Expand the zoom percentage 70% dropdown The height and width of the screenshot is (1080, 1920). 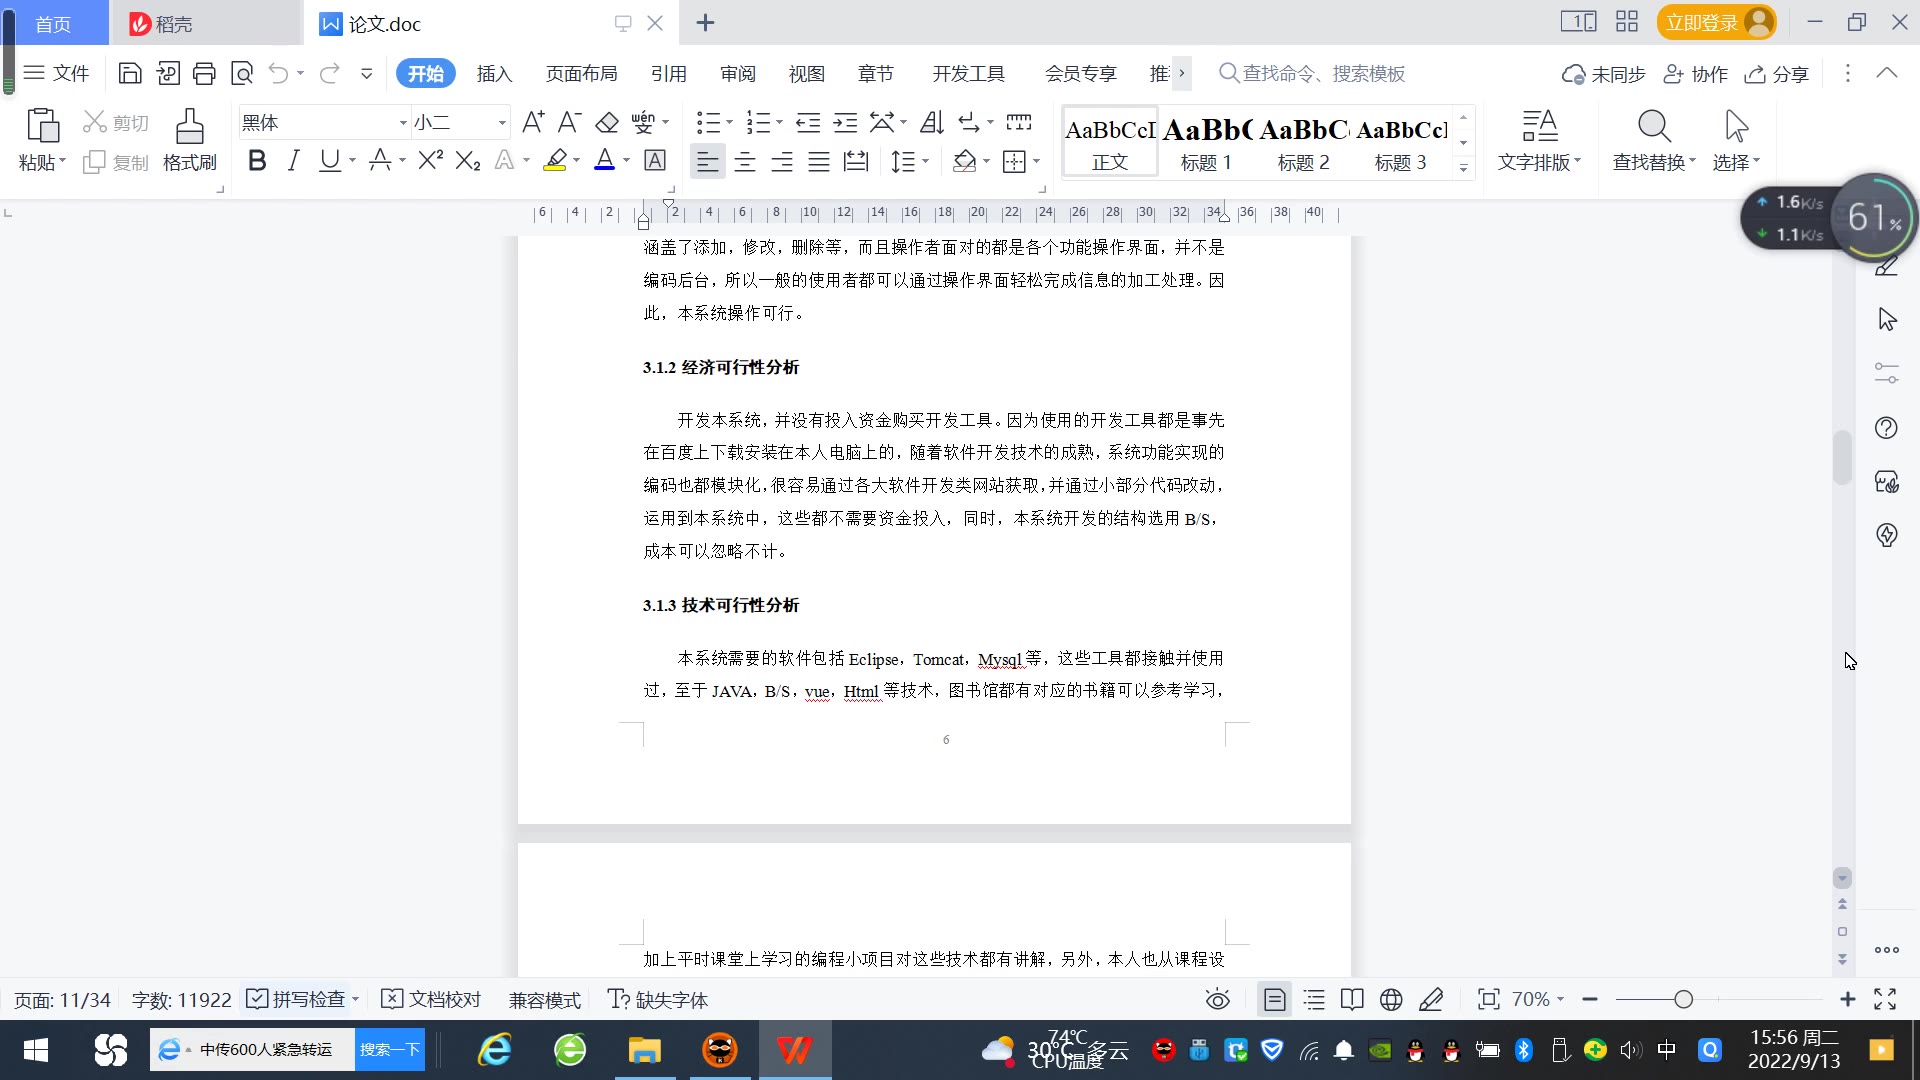1561,1000
